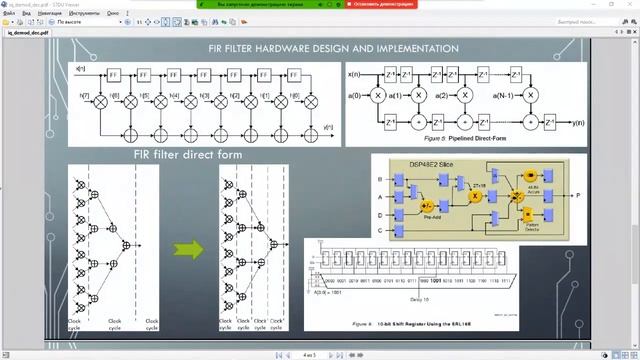The width and height of the screenshot is (640, 360).
Task: Click the page number field '4 из 5'
Action: pos(310,356)
